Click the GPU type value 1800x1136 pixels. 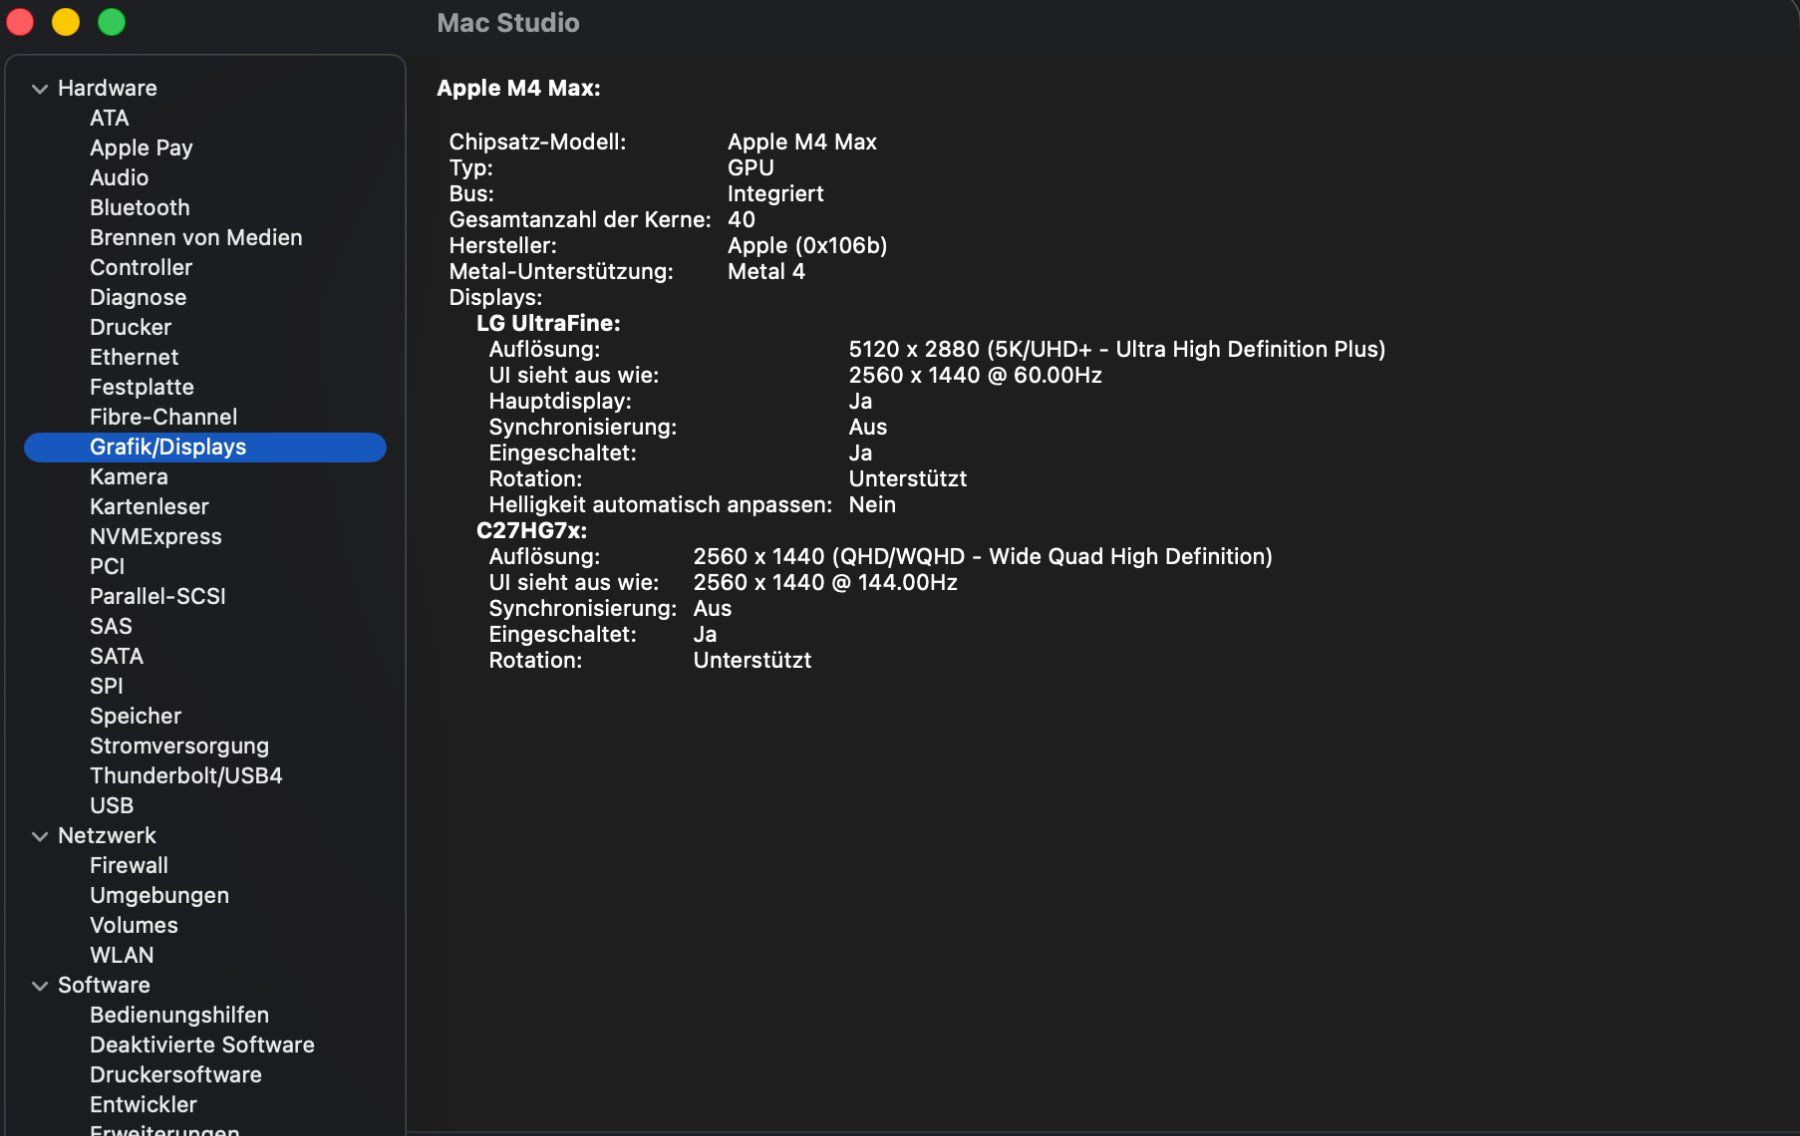pyautogui.click(x=751, y=168)
